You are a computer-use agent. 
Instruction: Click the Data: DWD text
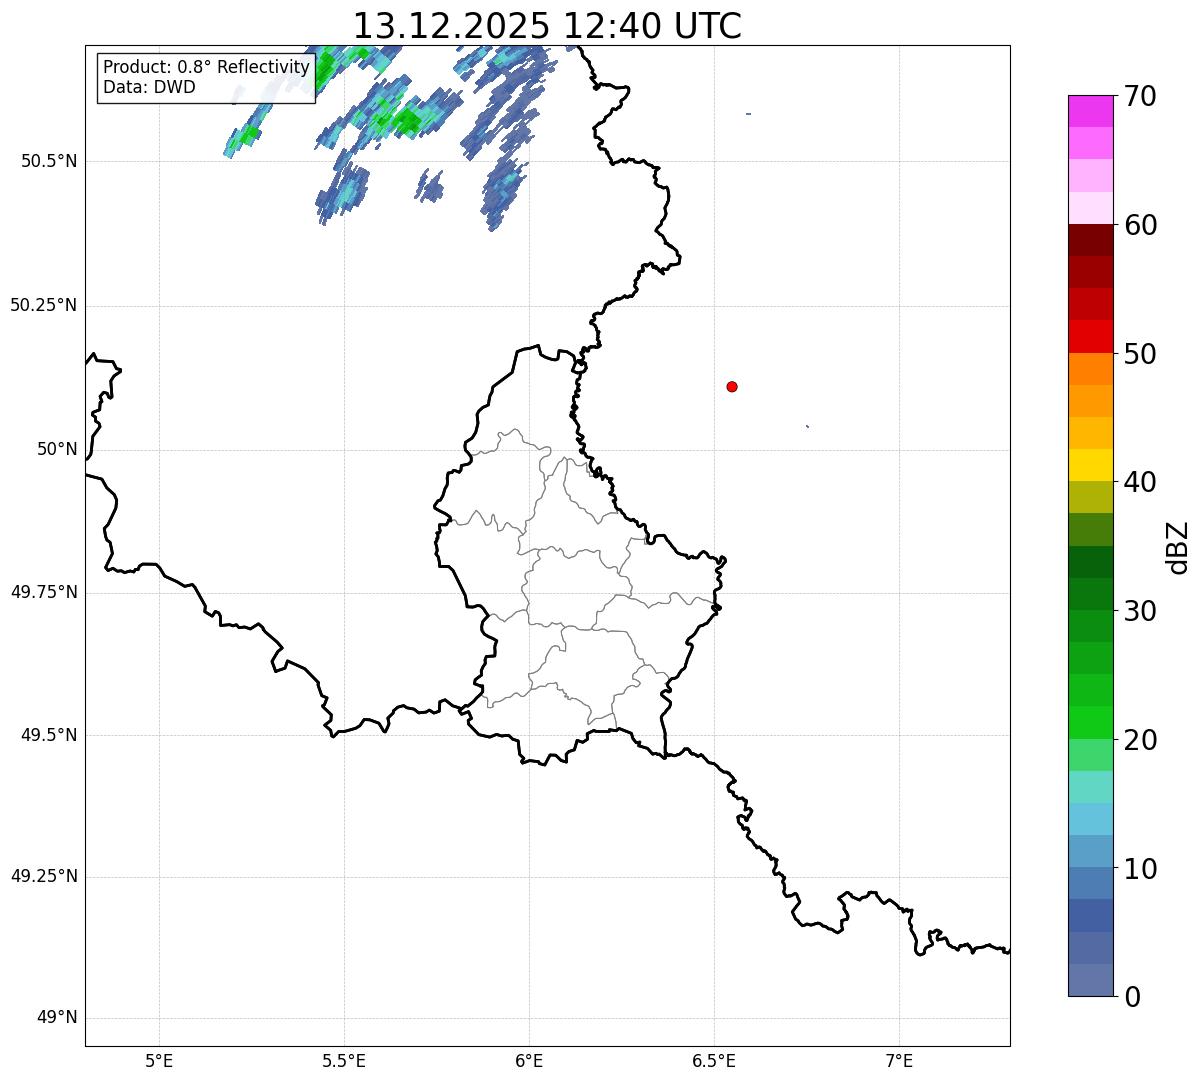click(x=149, y=87)
